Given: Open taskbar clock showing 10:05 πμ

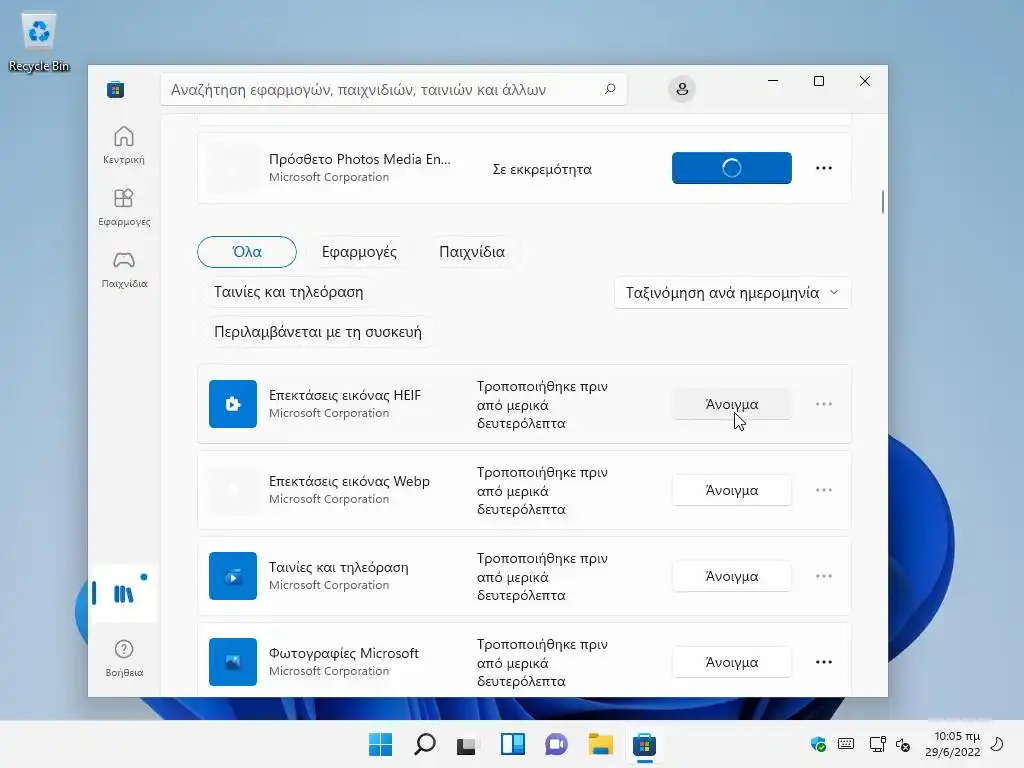Looking at the screenshot, I should pos(953,744).
